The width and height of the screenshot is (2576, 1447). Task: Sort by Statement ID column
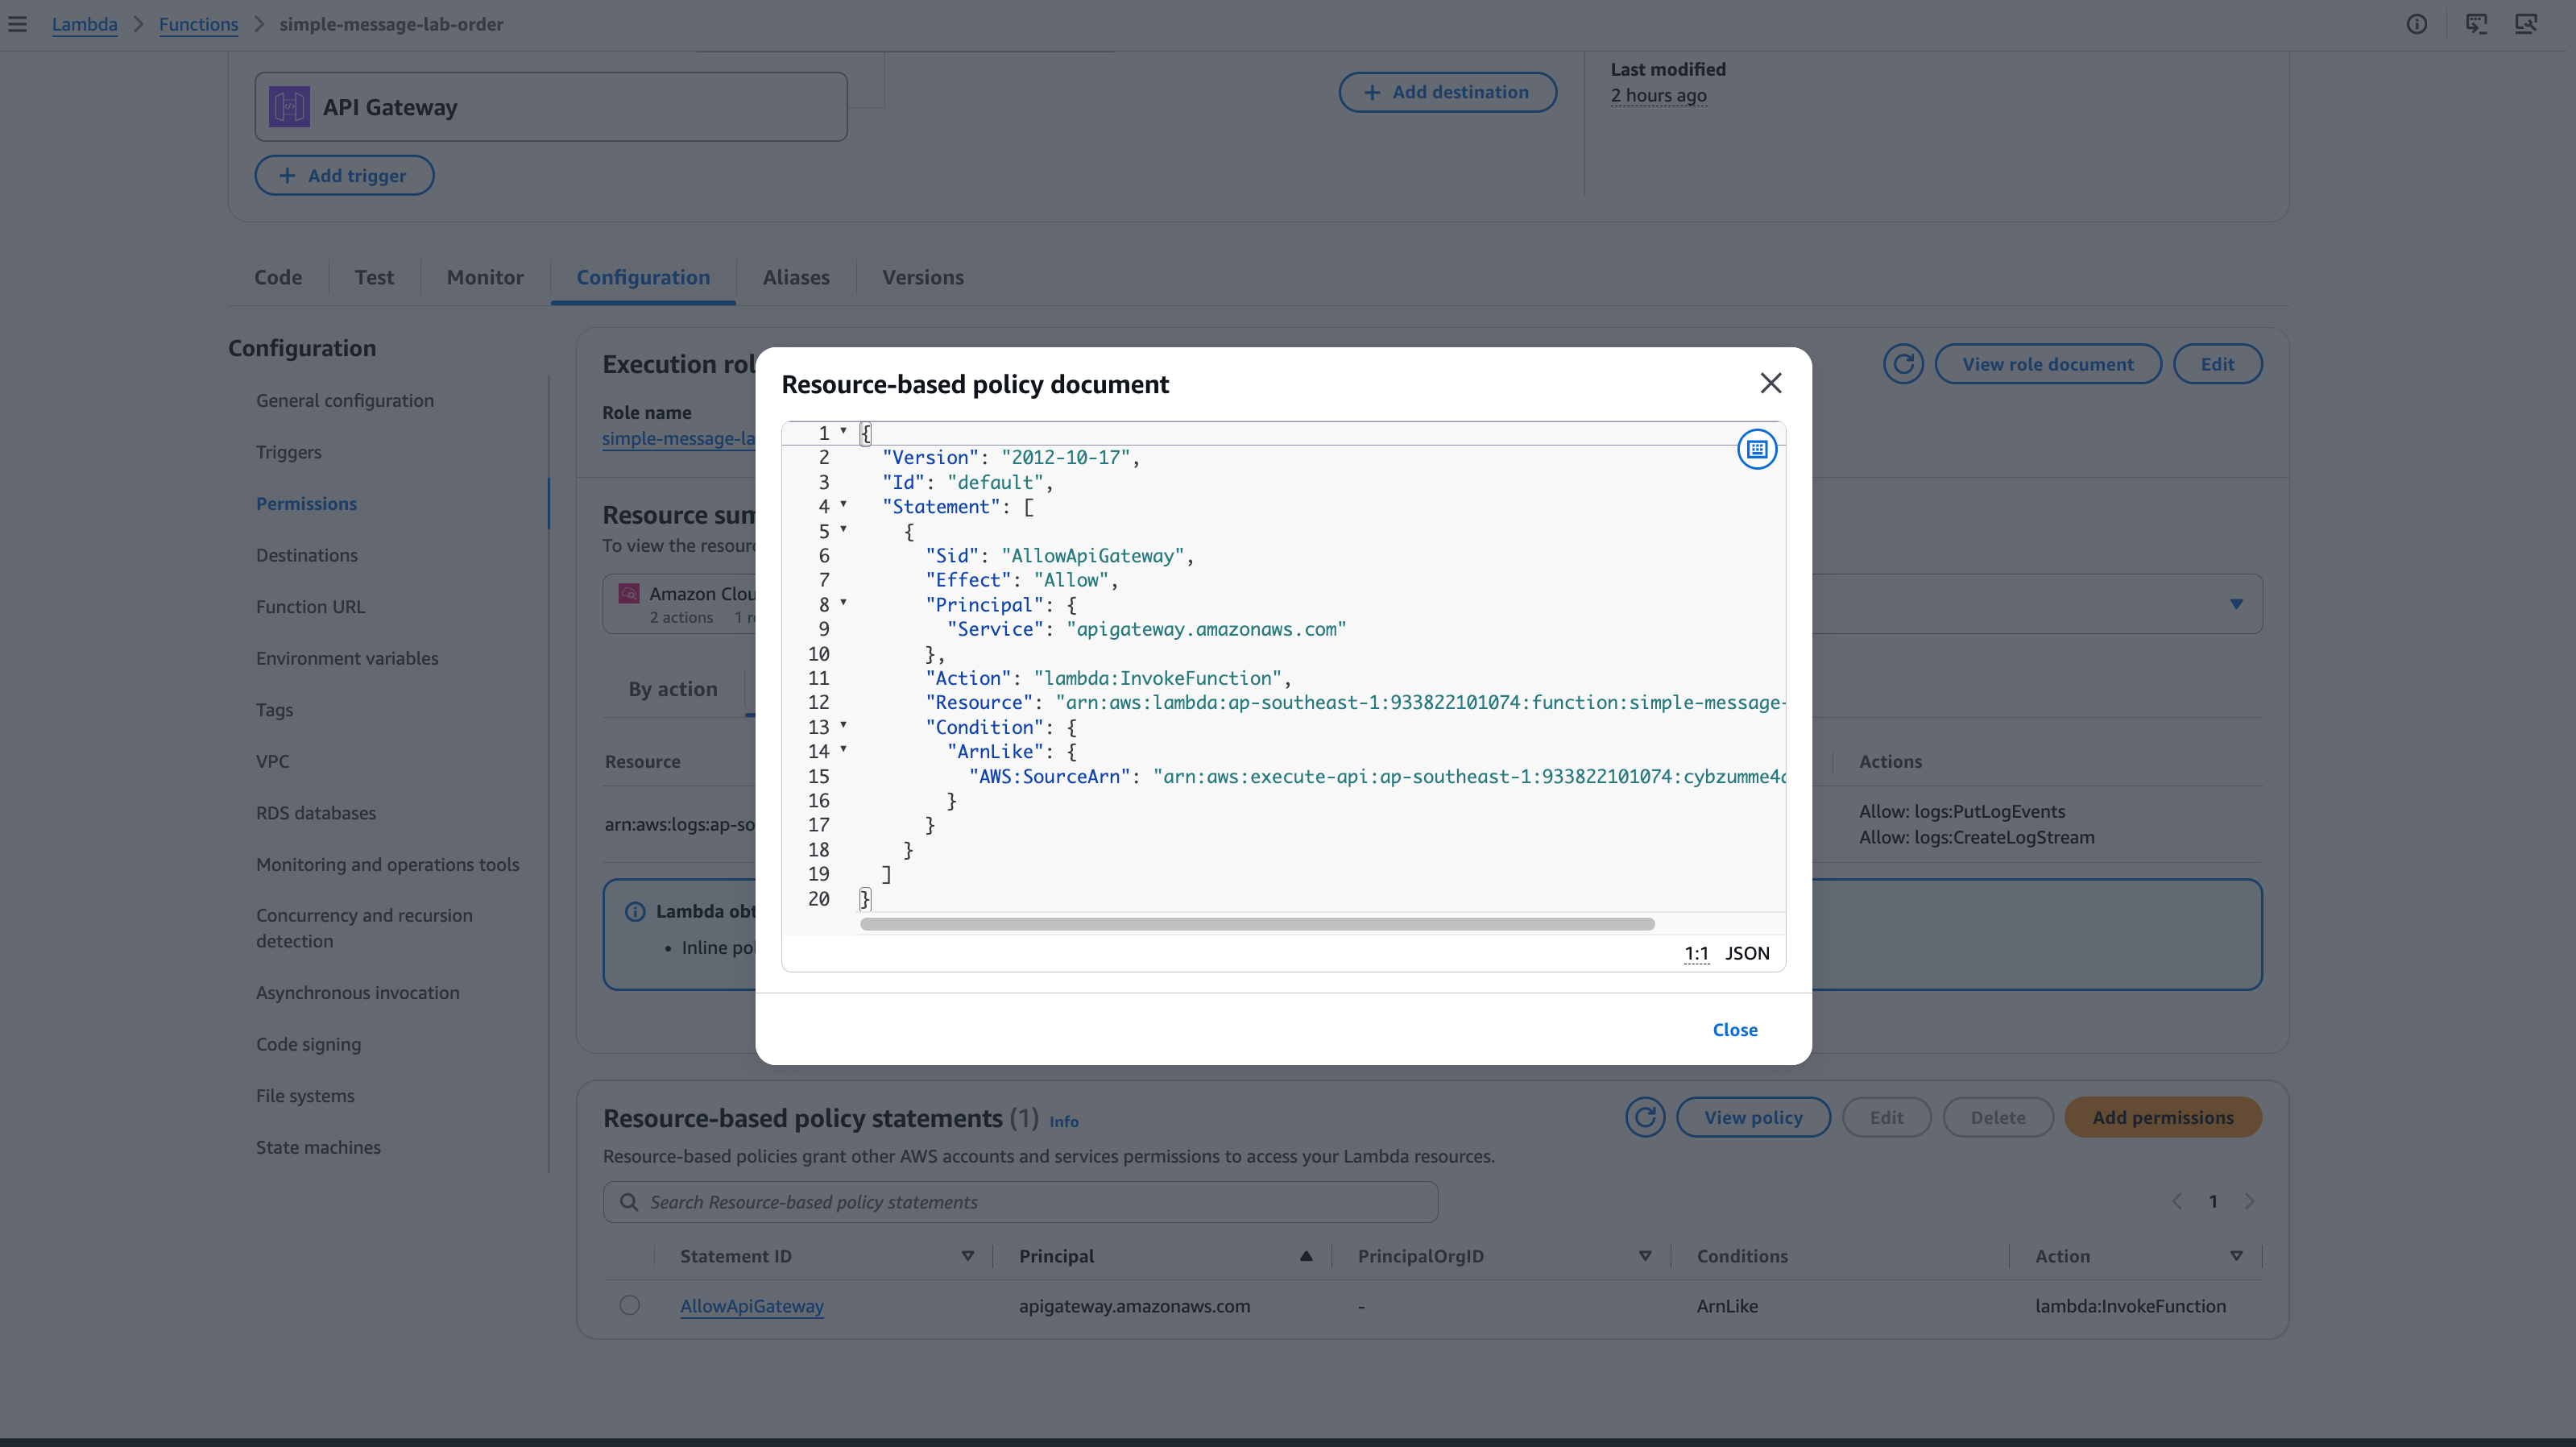[967, 1256]
